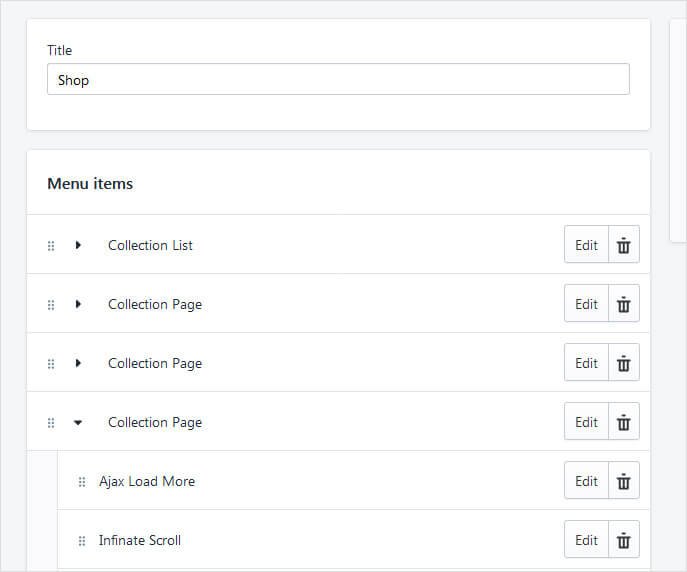Click trash icon on first Collection Page row
The image size is (687, 572).
tap(624, 304)
